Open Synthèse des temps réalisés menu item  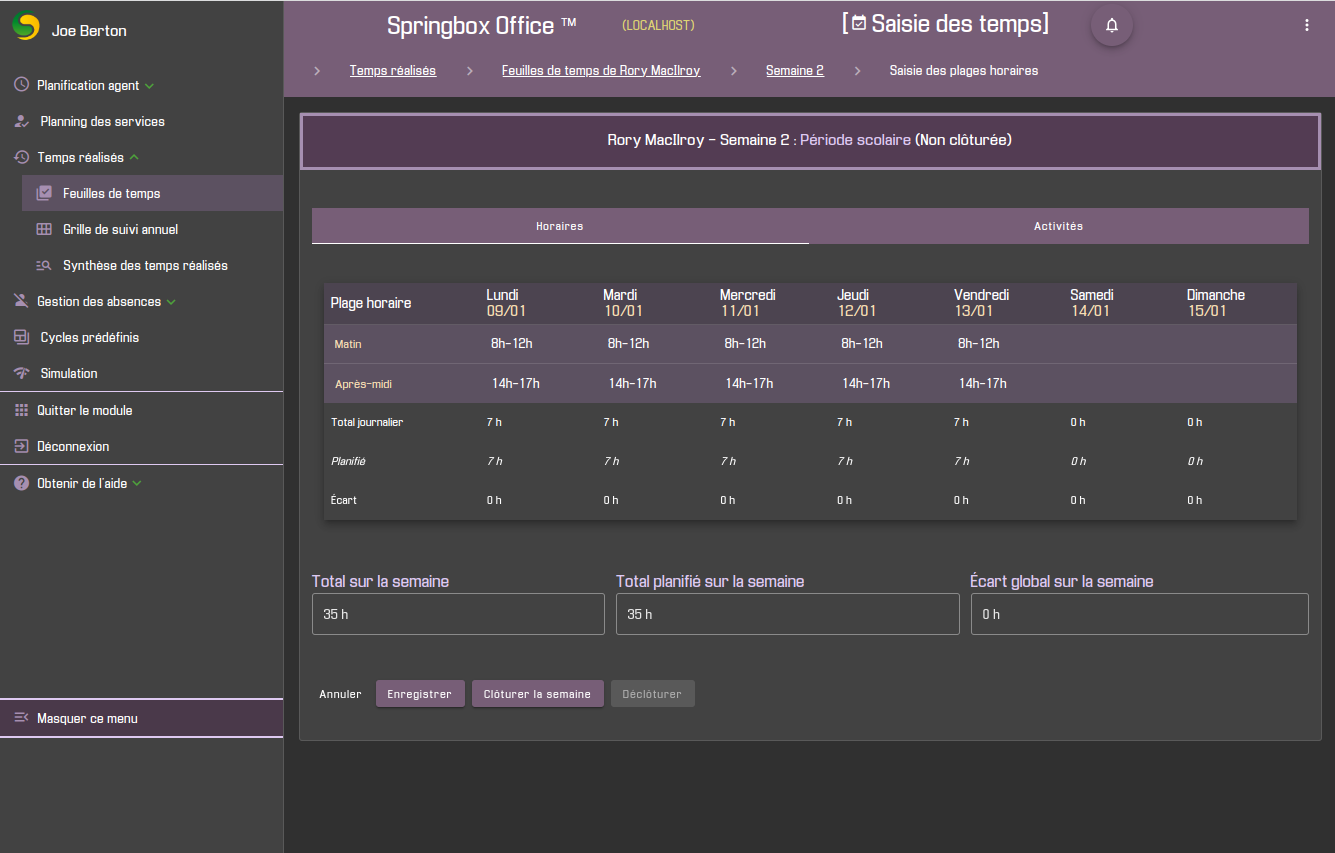tap(152, 265)
